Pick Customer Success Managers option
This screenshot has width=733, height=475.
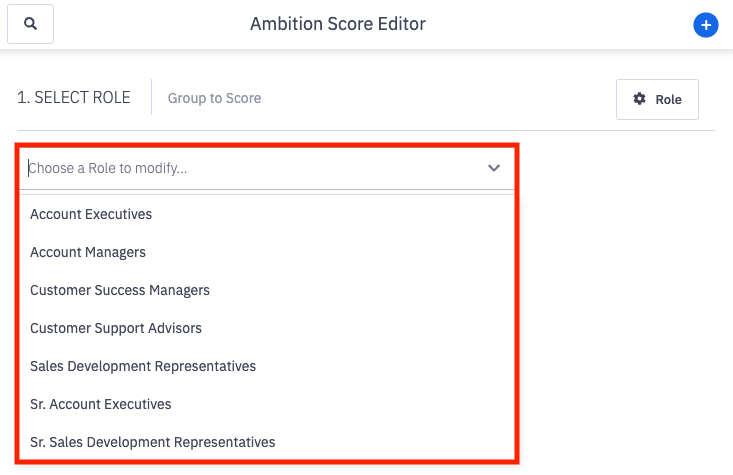click(x=120, y=290)
